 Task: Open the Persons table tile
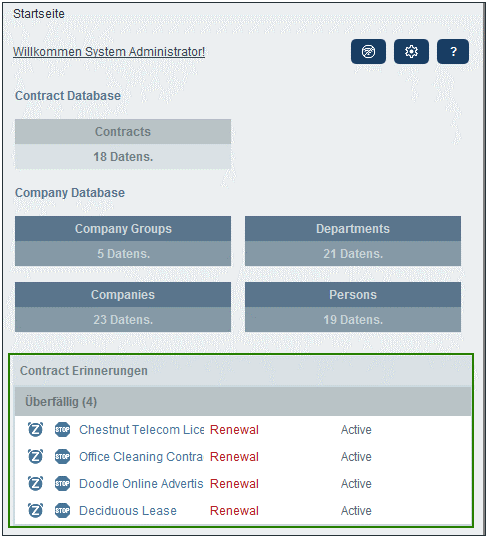pyautogui.click(x=353, y=307)
